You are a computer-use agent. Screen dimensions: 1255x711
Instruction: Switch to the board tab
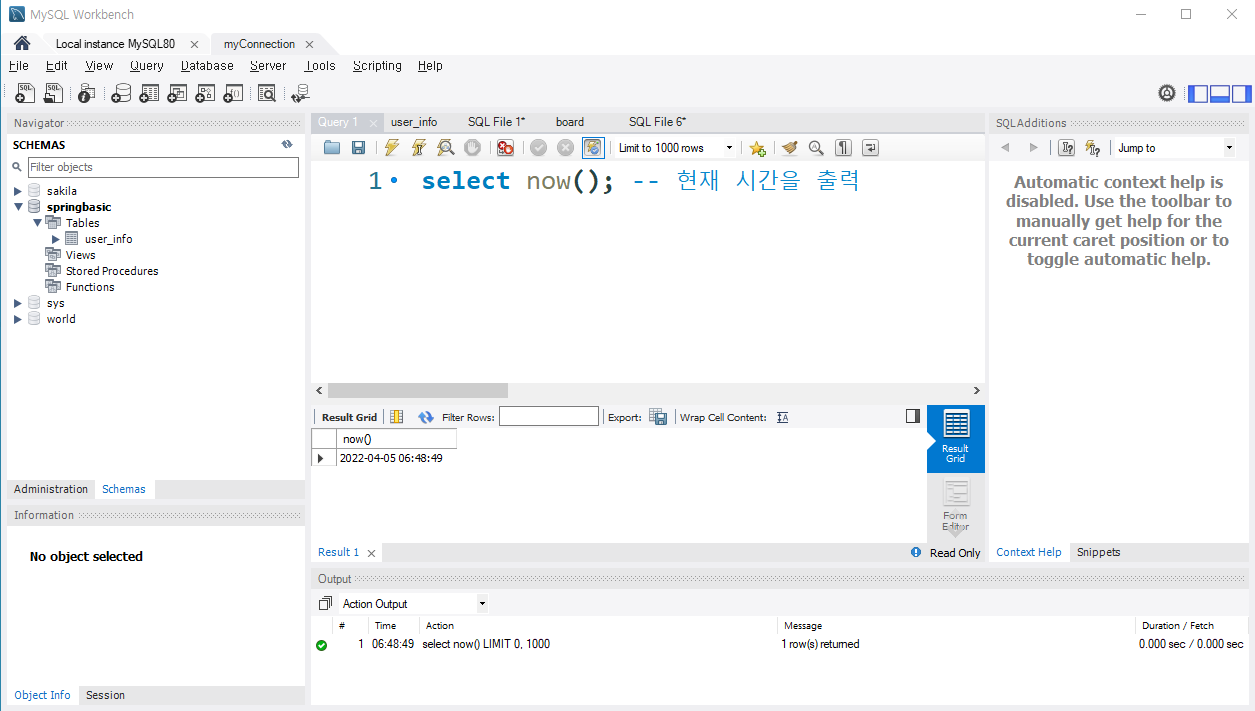pos(570,122)
